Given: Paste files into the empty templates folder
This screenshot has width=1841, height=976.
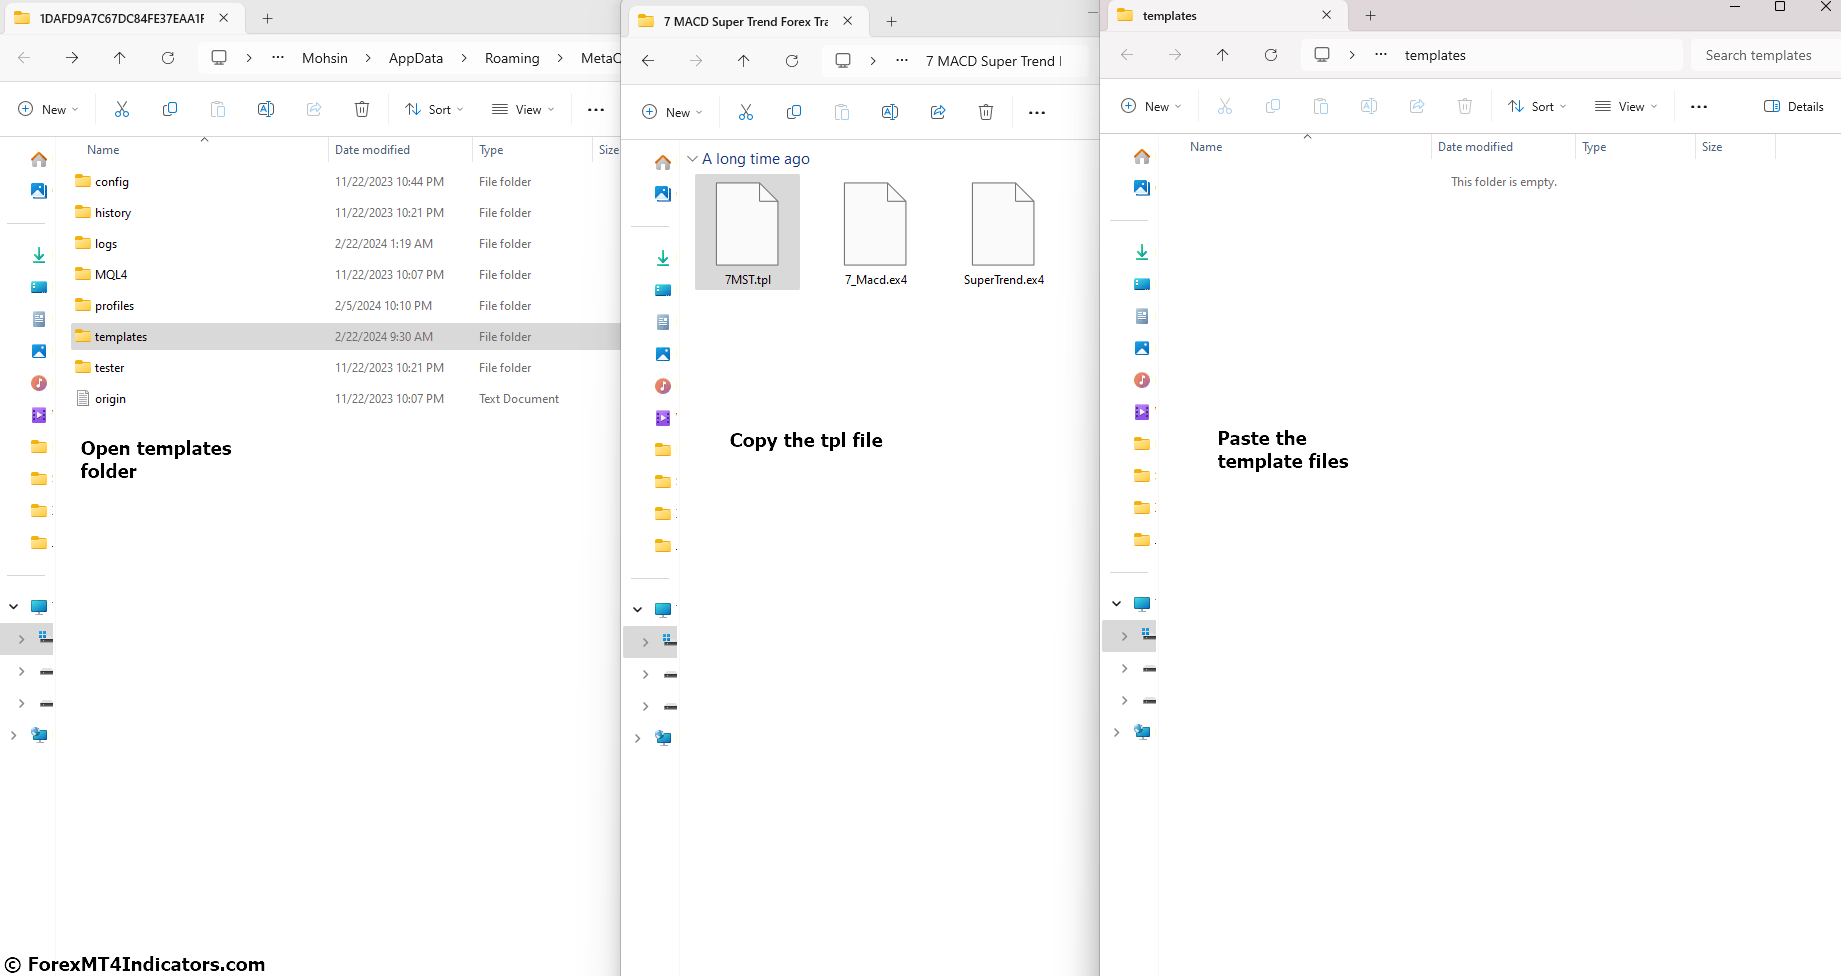Looking at the screenshot, I should click(1321, 106).
